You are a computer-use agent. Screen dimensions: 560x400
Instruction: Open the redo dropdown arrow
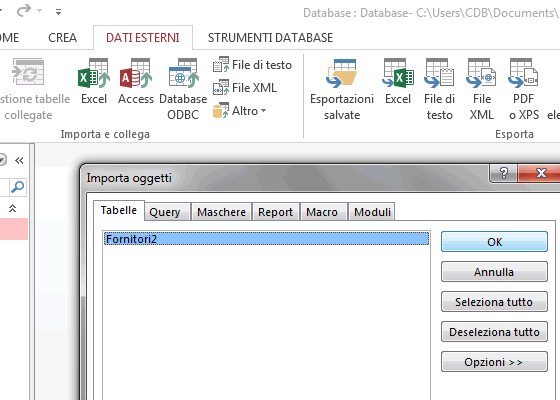(40, 11)
